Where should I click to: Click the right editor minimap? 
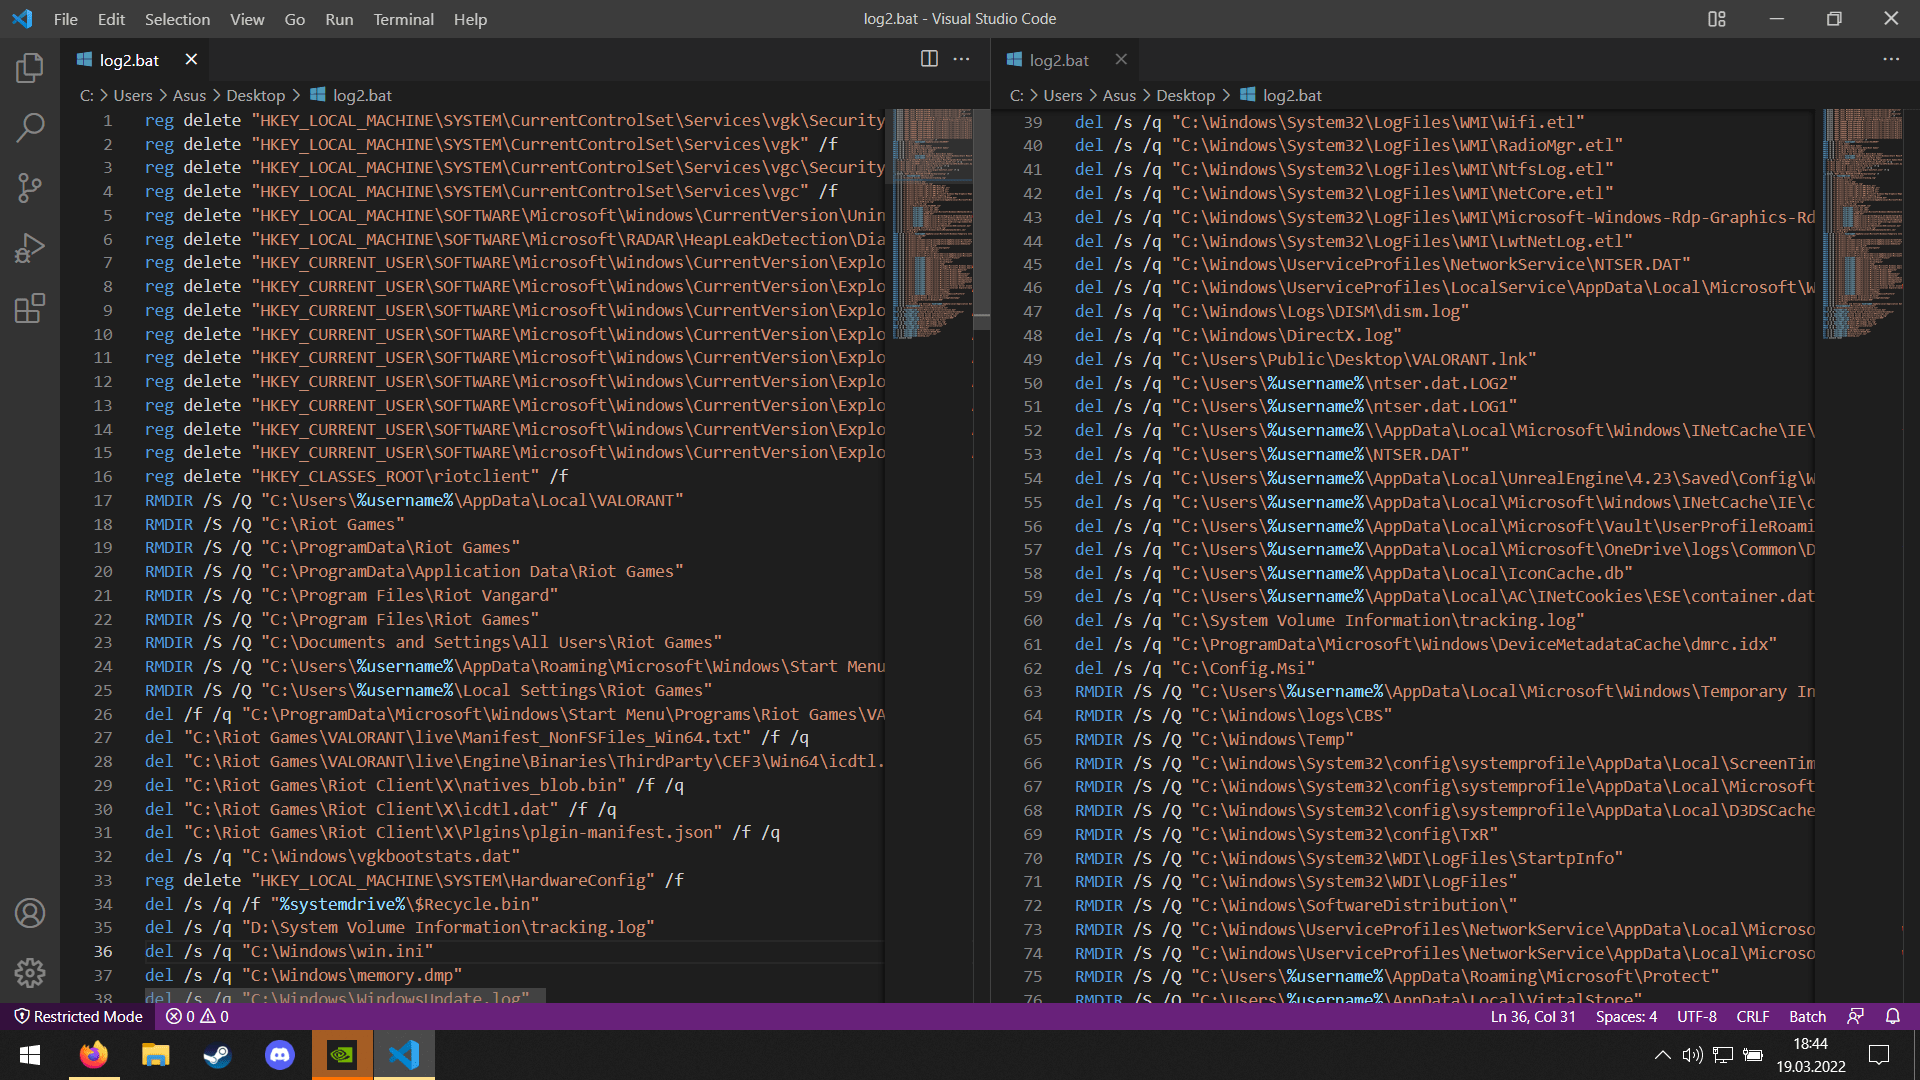tap(1862, 225)
